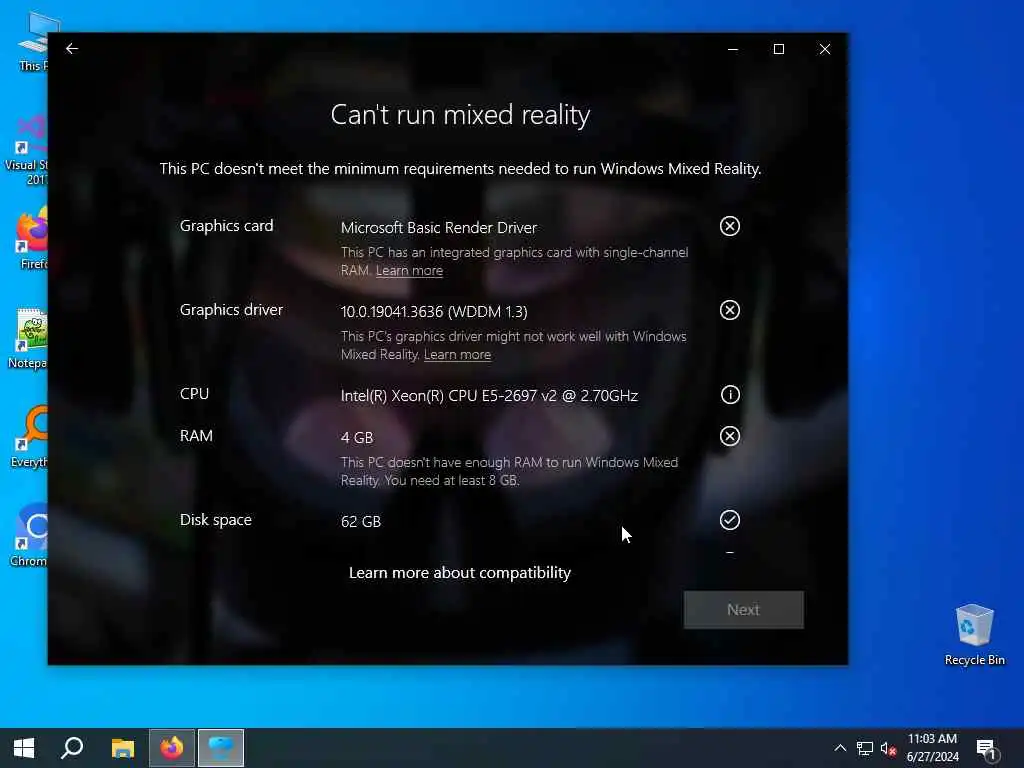Viewport: 1024px width, 768px height.
Task: Click the CPU info status icon
Action: (729, 394)
